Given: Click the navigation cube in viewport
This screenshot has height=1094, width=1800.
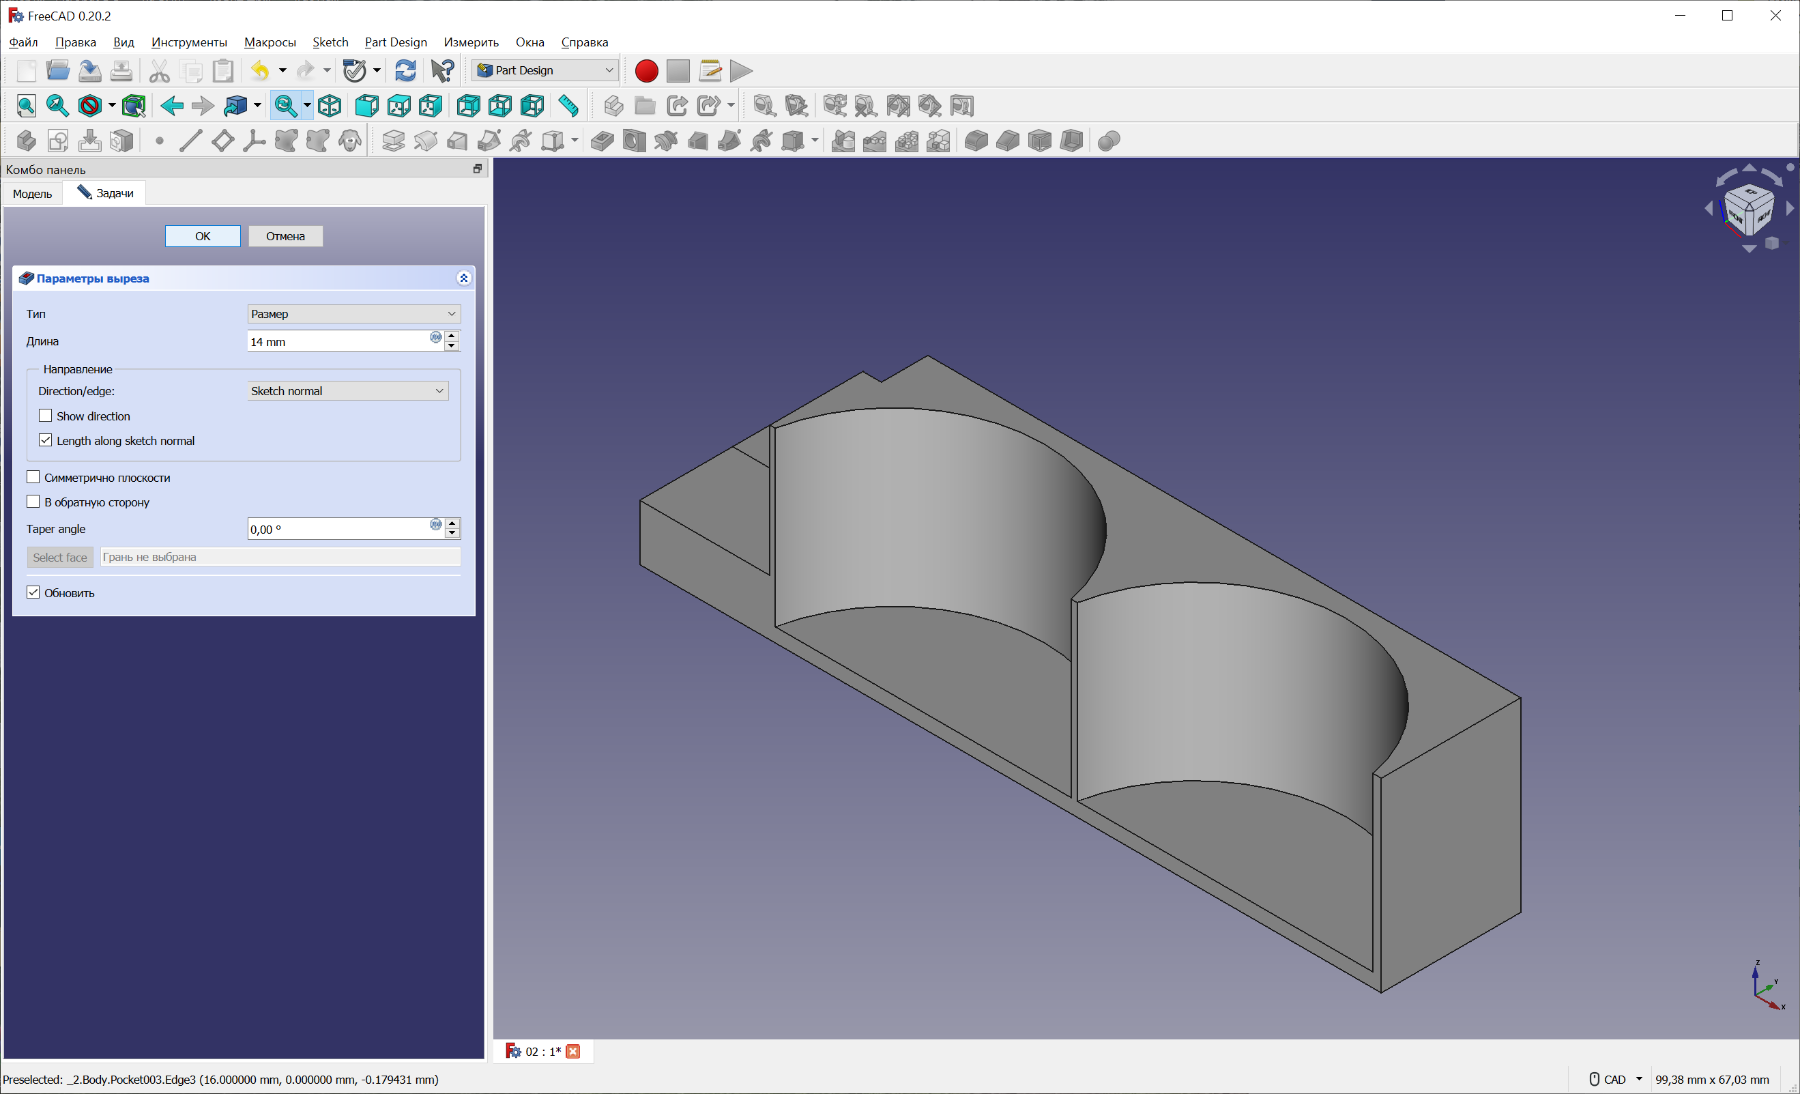Looking at the screenshot, I should tap(1748, 209).
